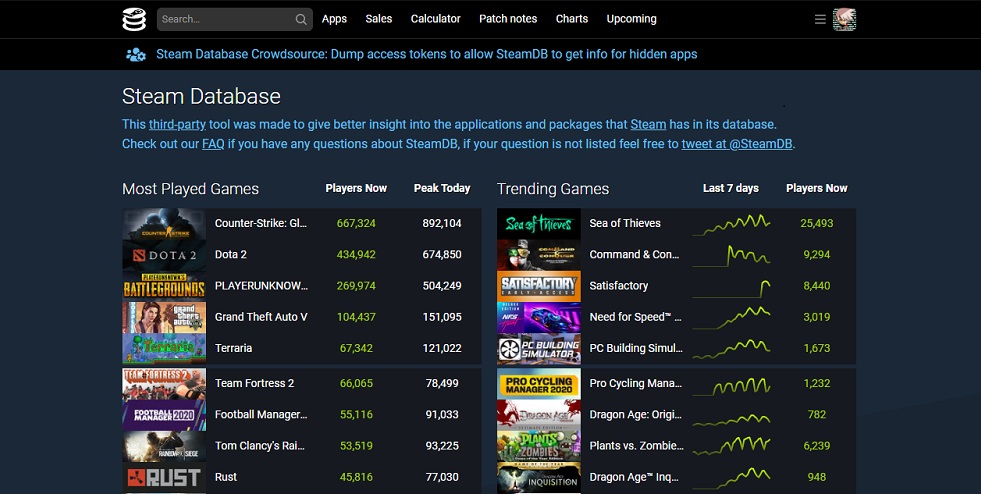This screenshot has width=981, height=494.
Task: Click PC Building Simul... name
Action: [636, 348]
